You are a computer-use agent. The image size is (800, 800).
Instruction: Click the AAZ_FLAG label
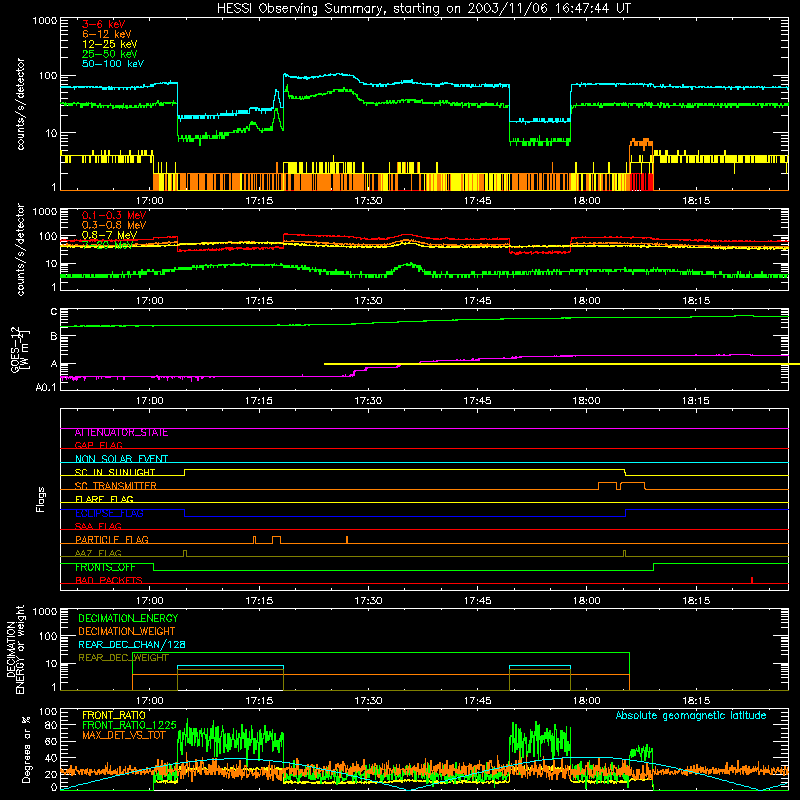(98, 553)
